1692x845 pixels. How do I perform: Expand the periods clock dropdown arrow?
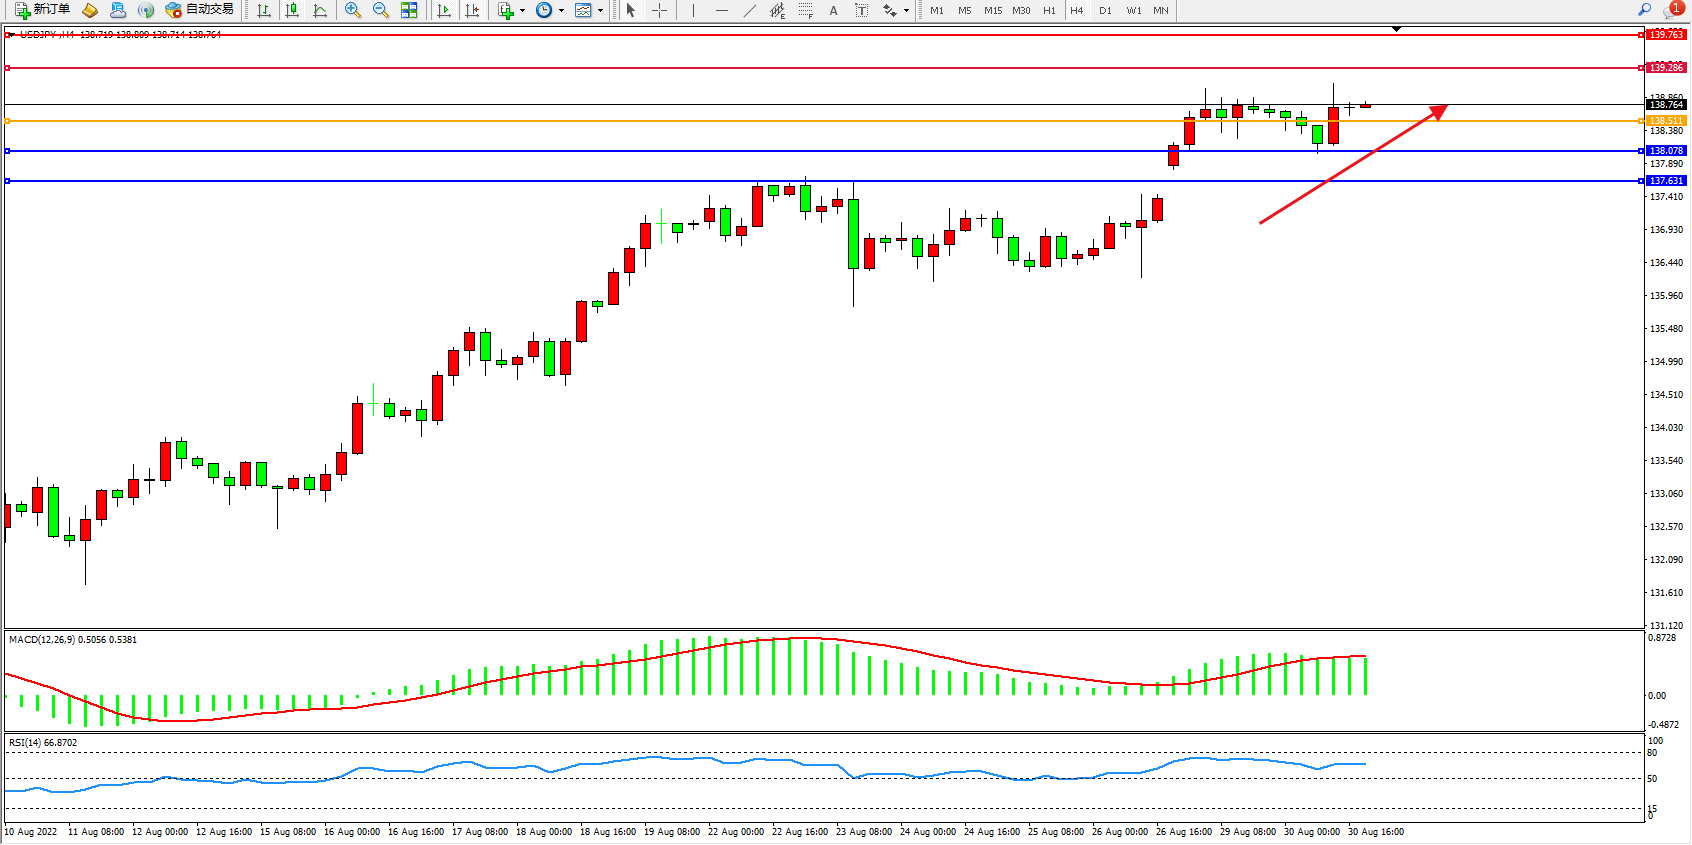(561, 11)
